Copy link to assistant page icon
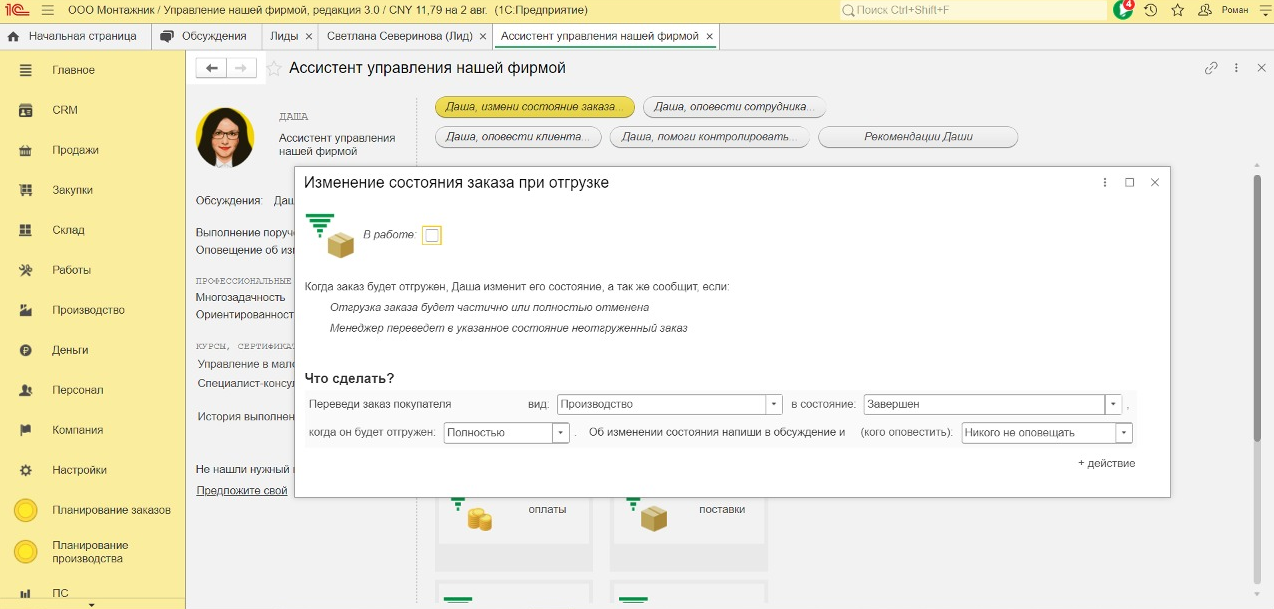This screenshot has height=609, width=1274. coord(1211,68)
